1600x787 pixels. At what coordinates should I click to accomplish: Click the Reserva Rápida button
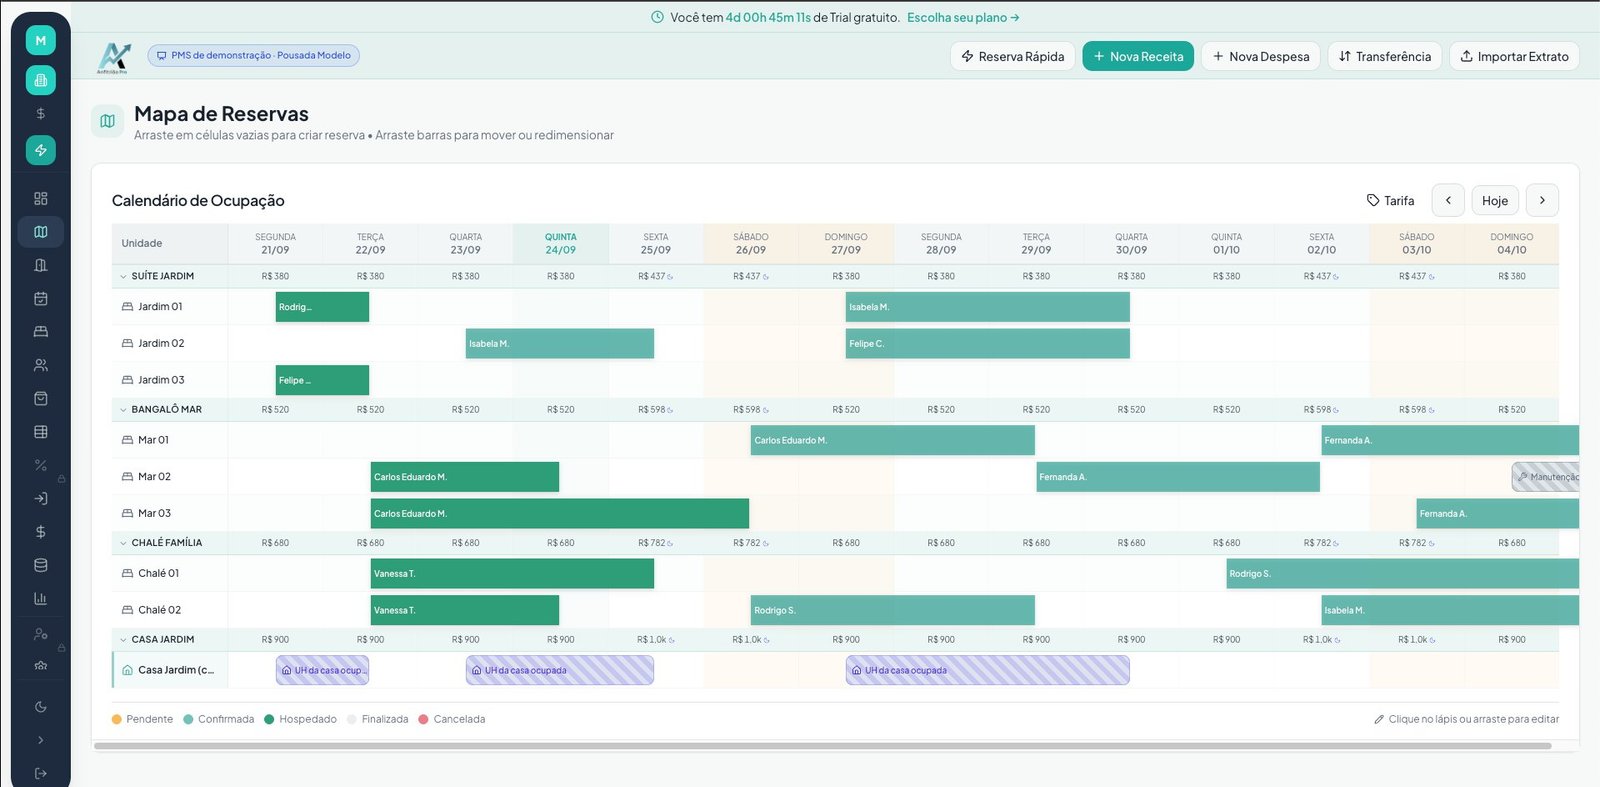(1013, 56)
